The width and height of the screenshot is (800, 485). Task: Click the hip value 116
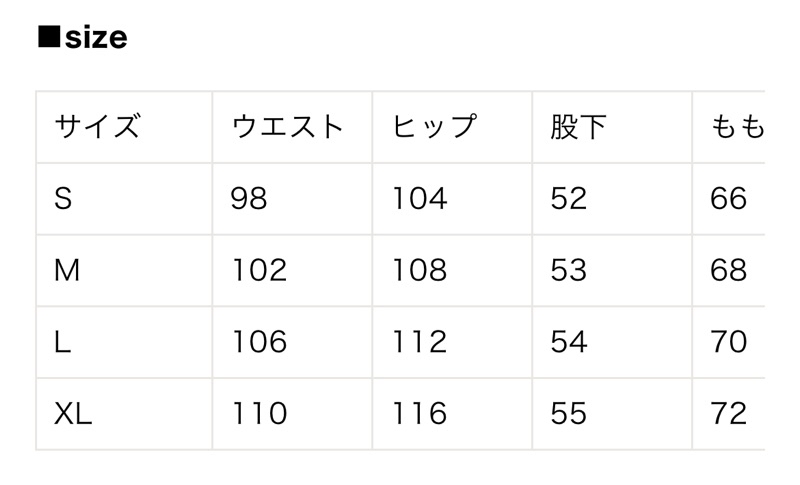pyautogui.click(x=419, y=413)
